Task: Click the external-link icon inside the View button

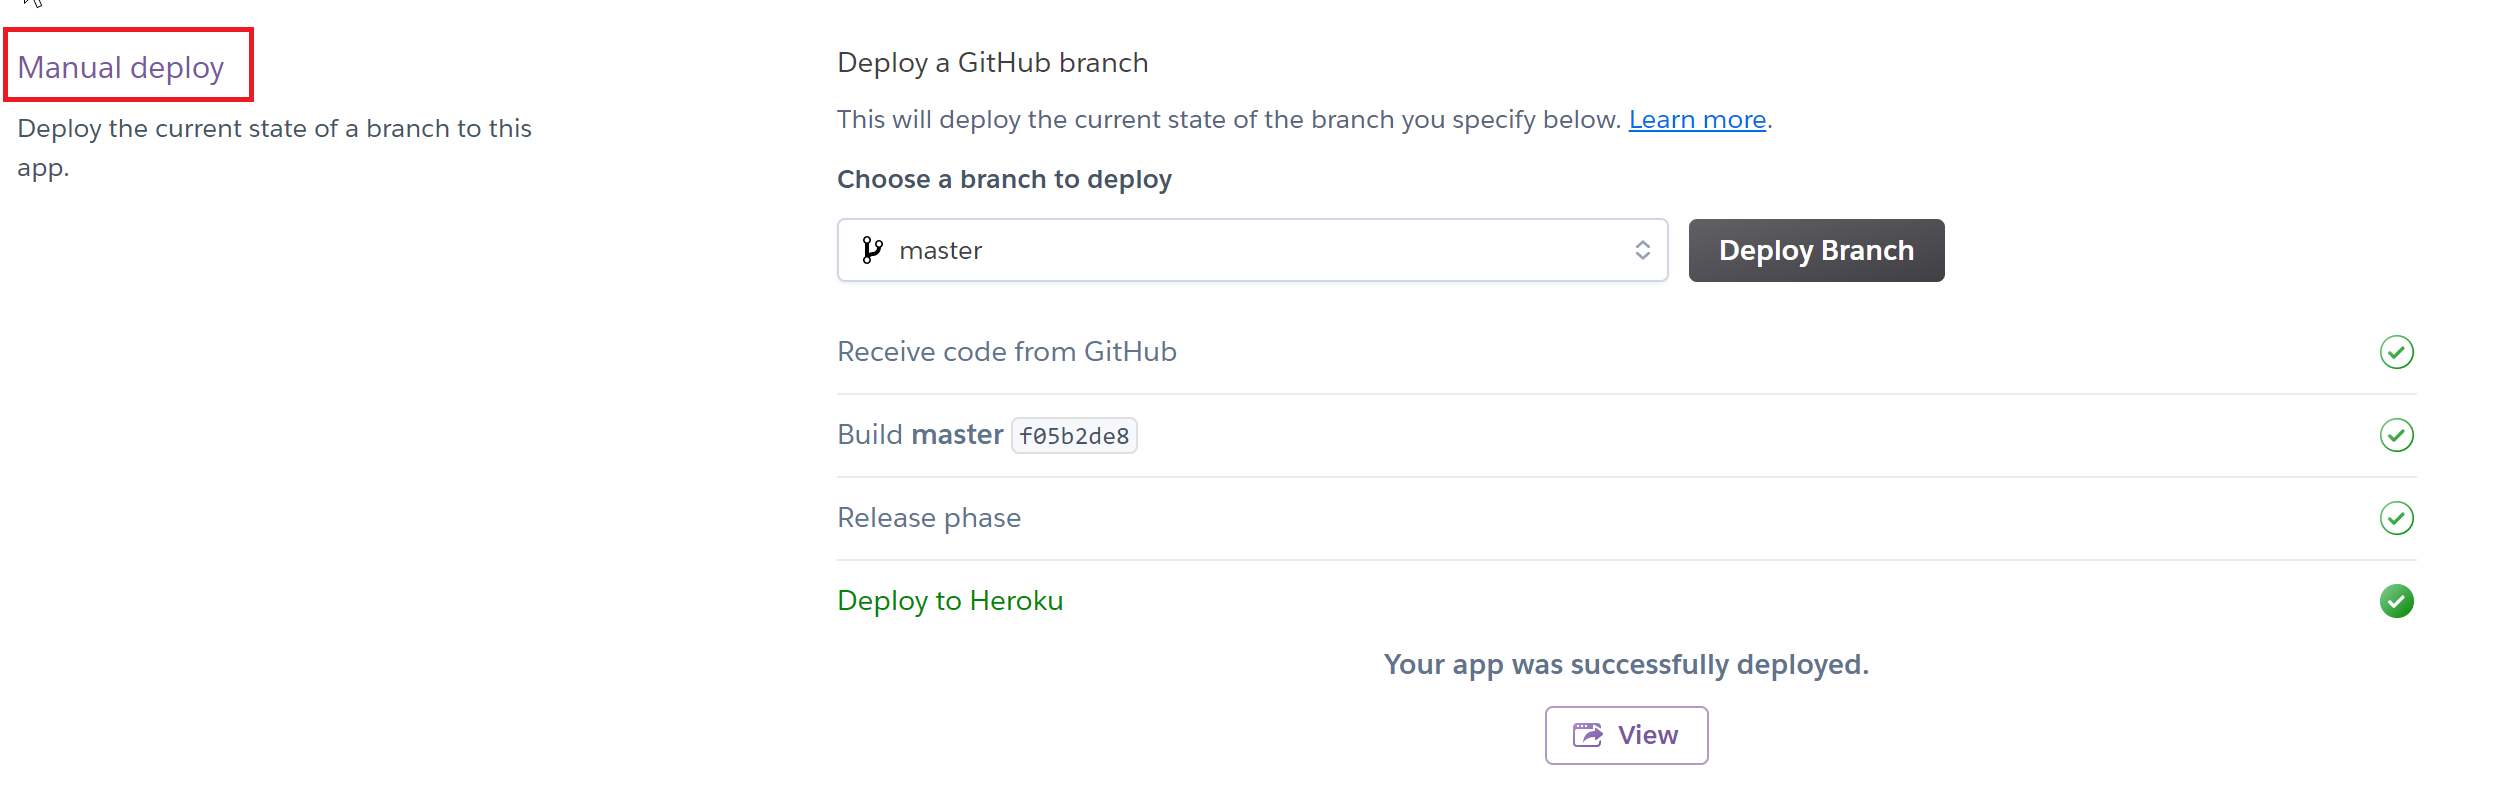Action: (1587, 735)
